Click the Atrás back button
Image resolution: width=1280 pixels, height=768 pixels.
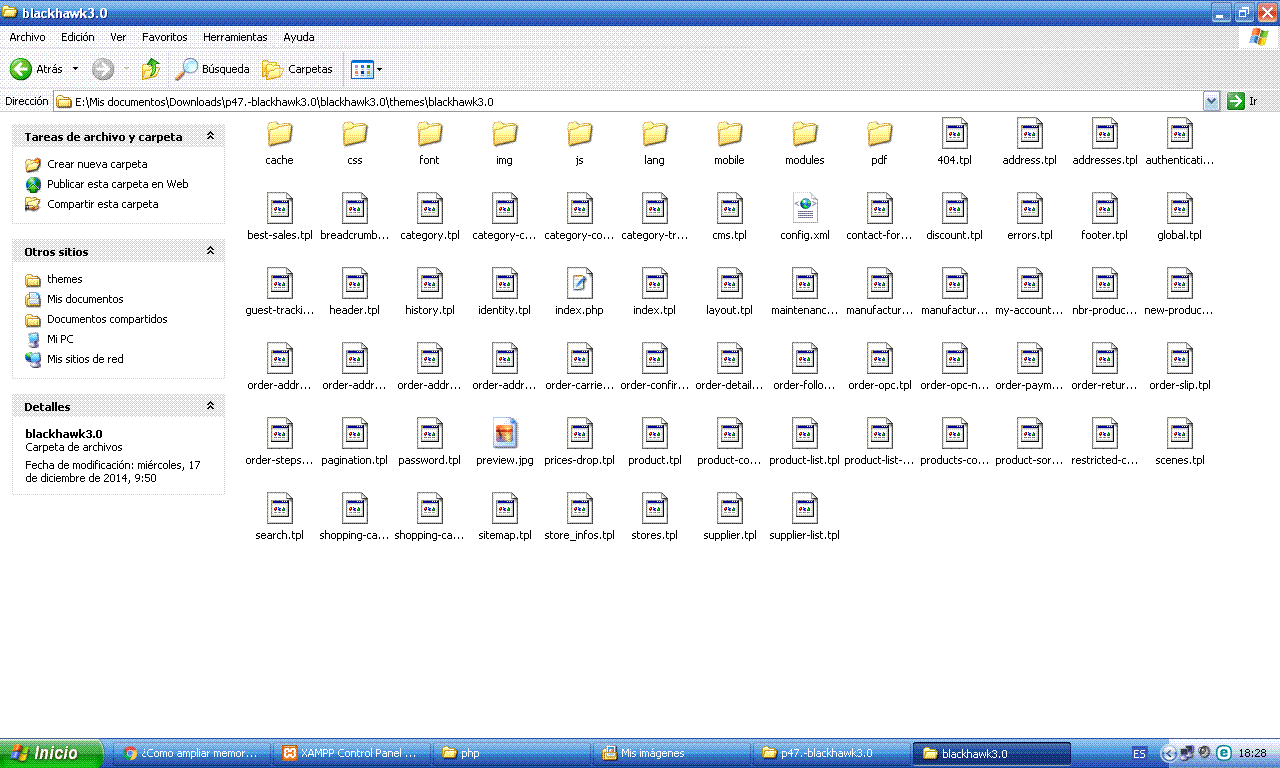click(x=38, y=69)
